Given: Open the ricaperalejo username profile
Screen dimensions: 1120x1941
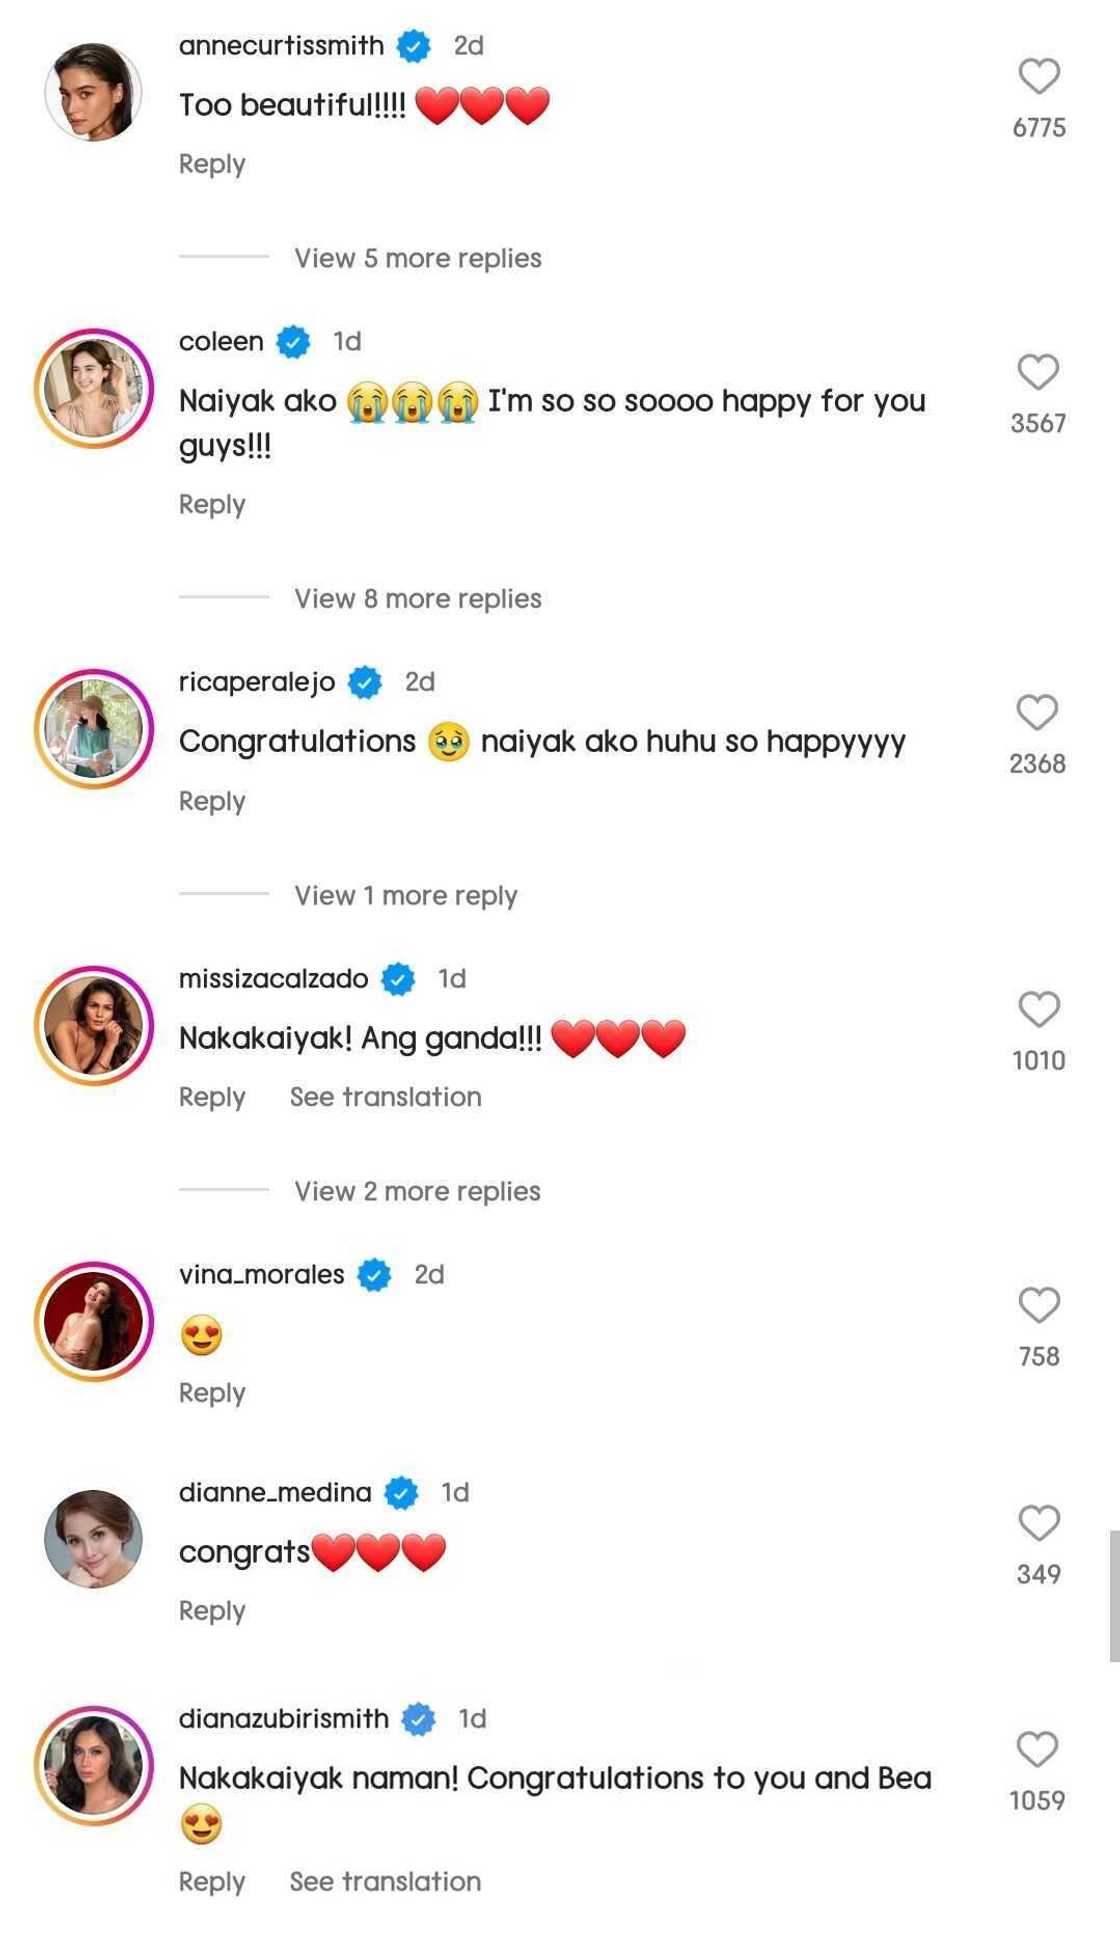Looking at the screenshot, I should [x=257, y=682].
